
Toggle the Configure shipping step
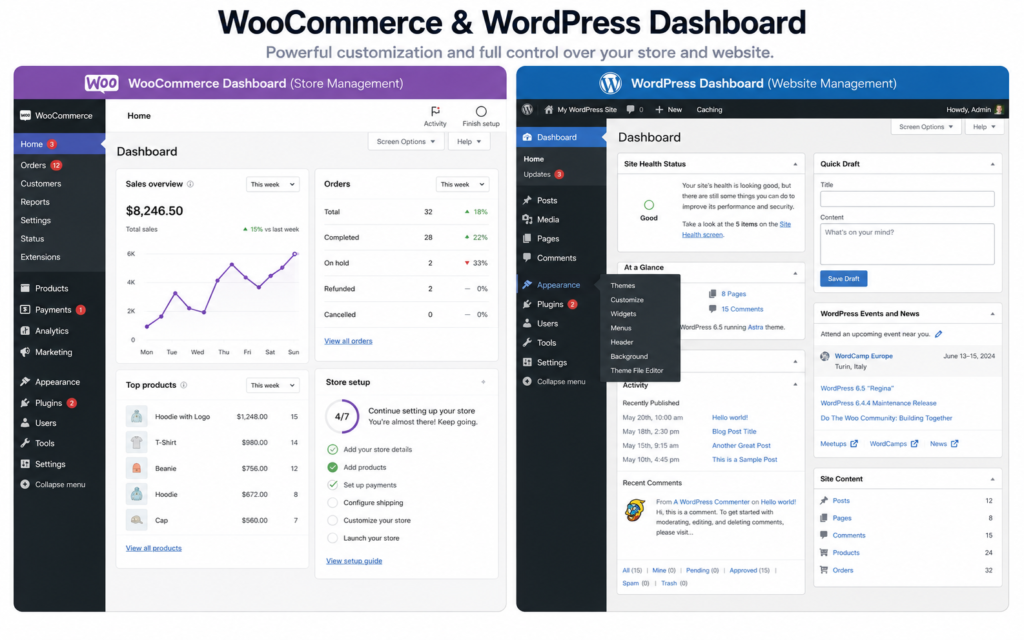tap(332, 502)
